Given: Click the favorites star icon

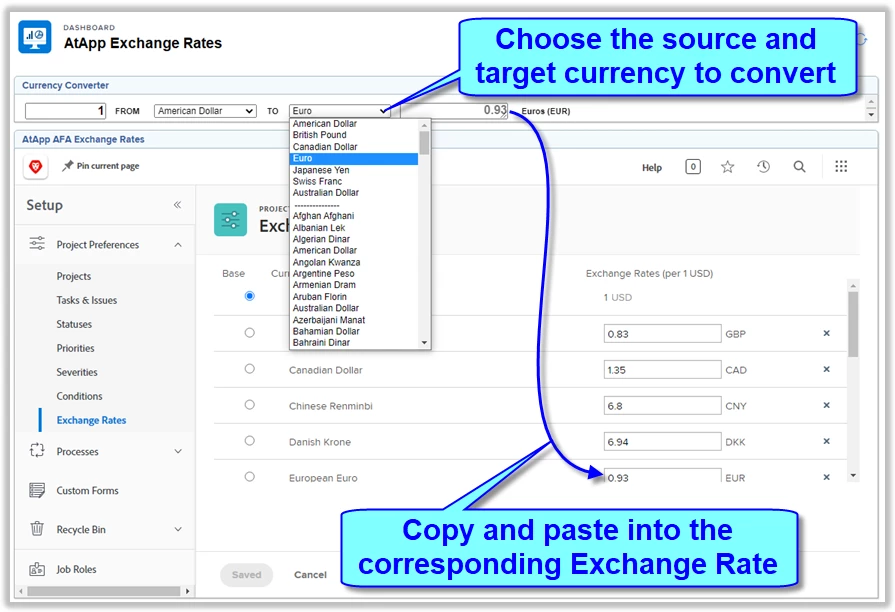Looking at the screenshot, I should (x=727, y=167).
